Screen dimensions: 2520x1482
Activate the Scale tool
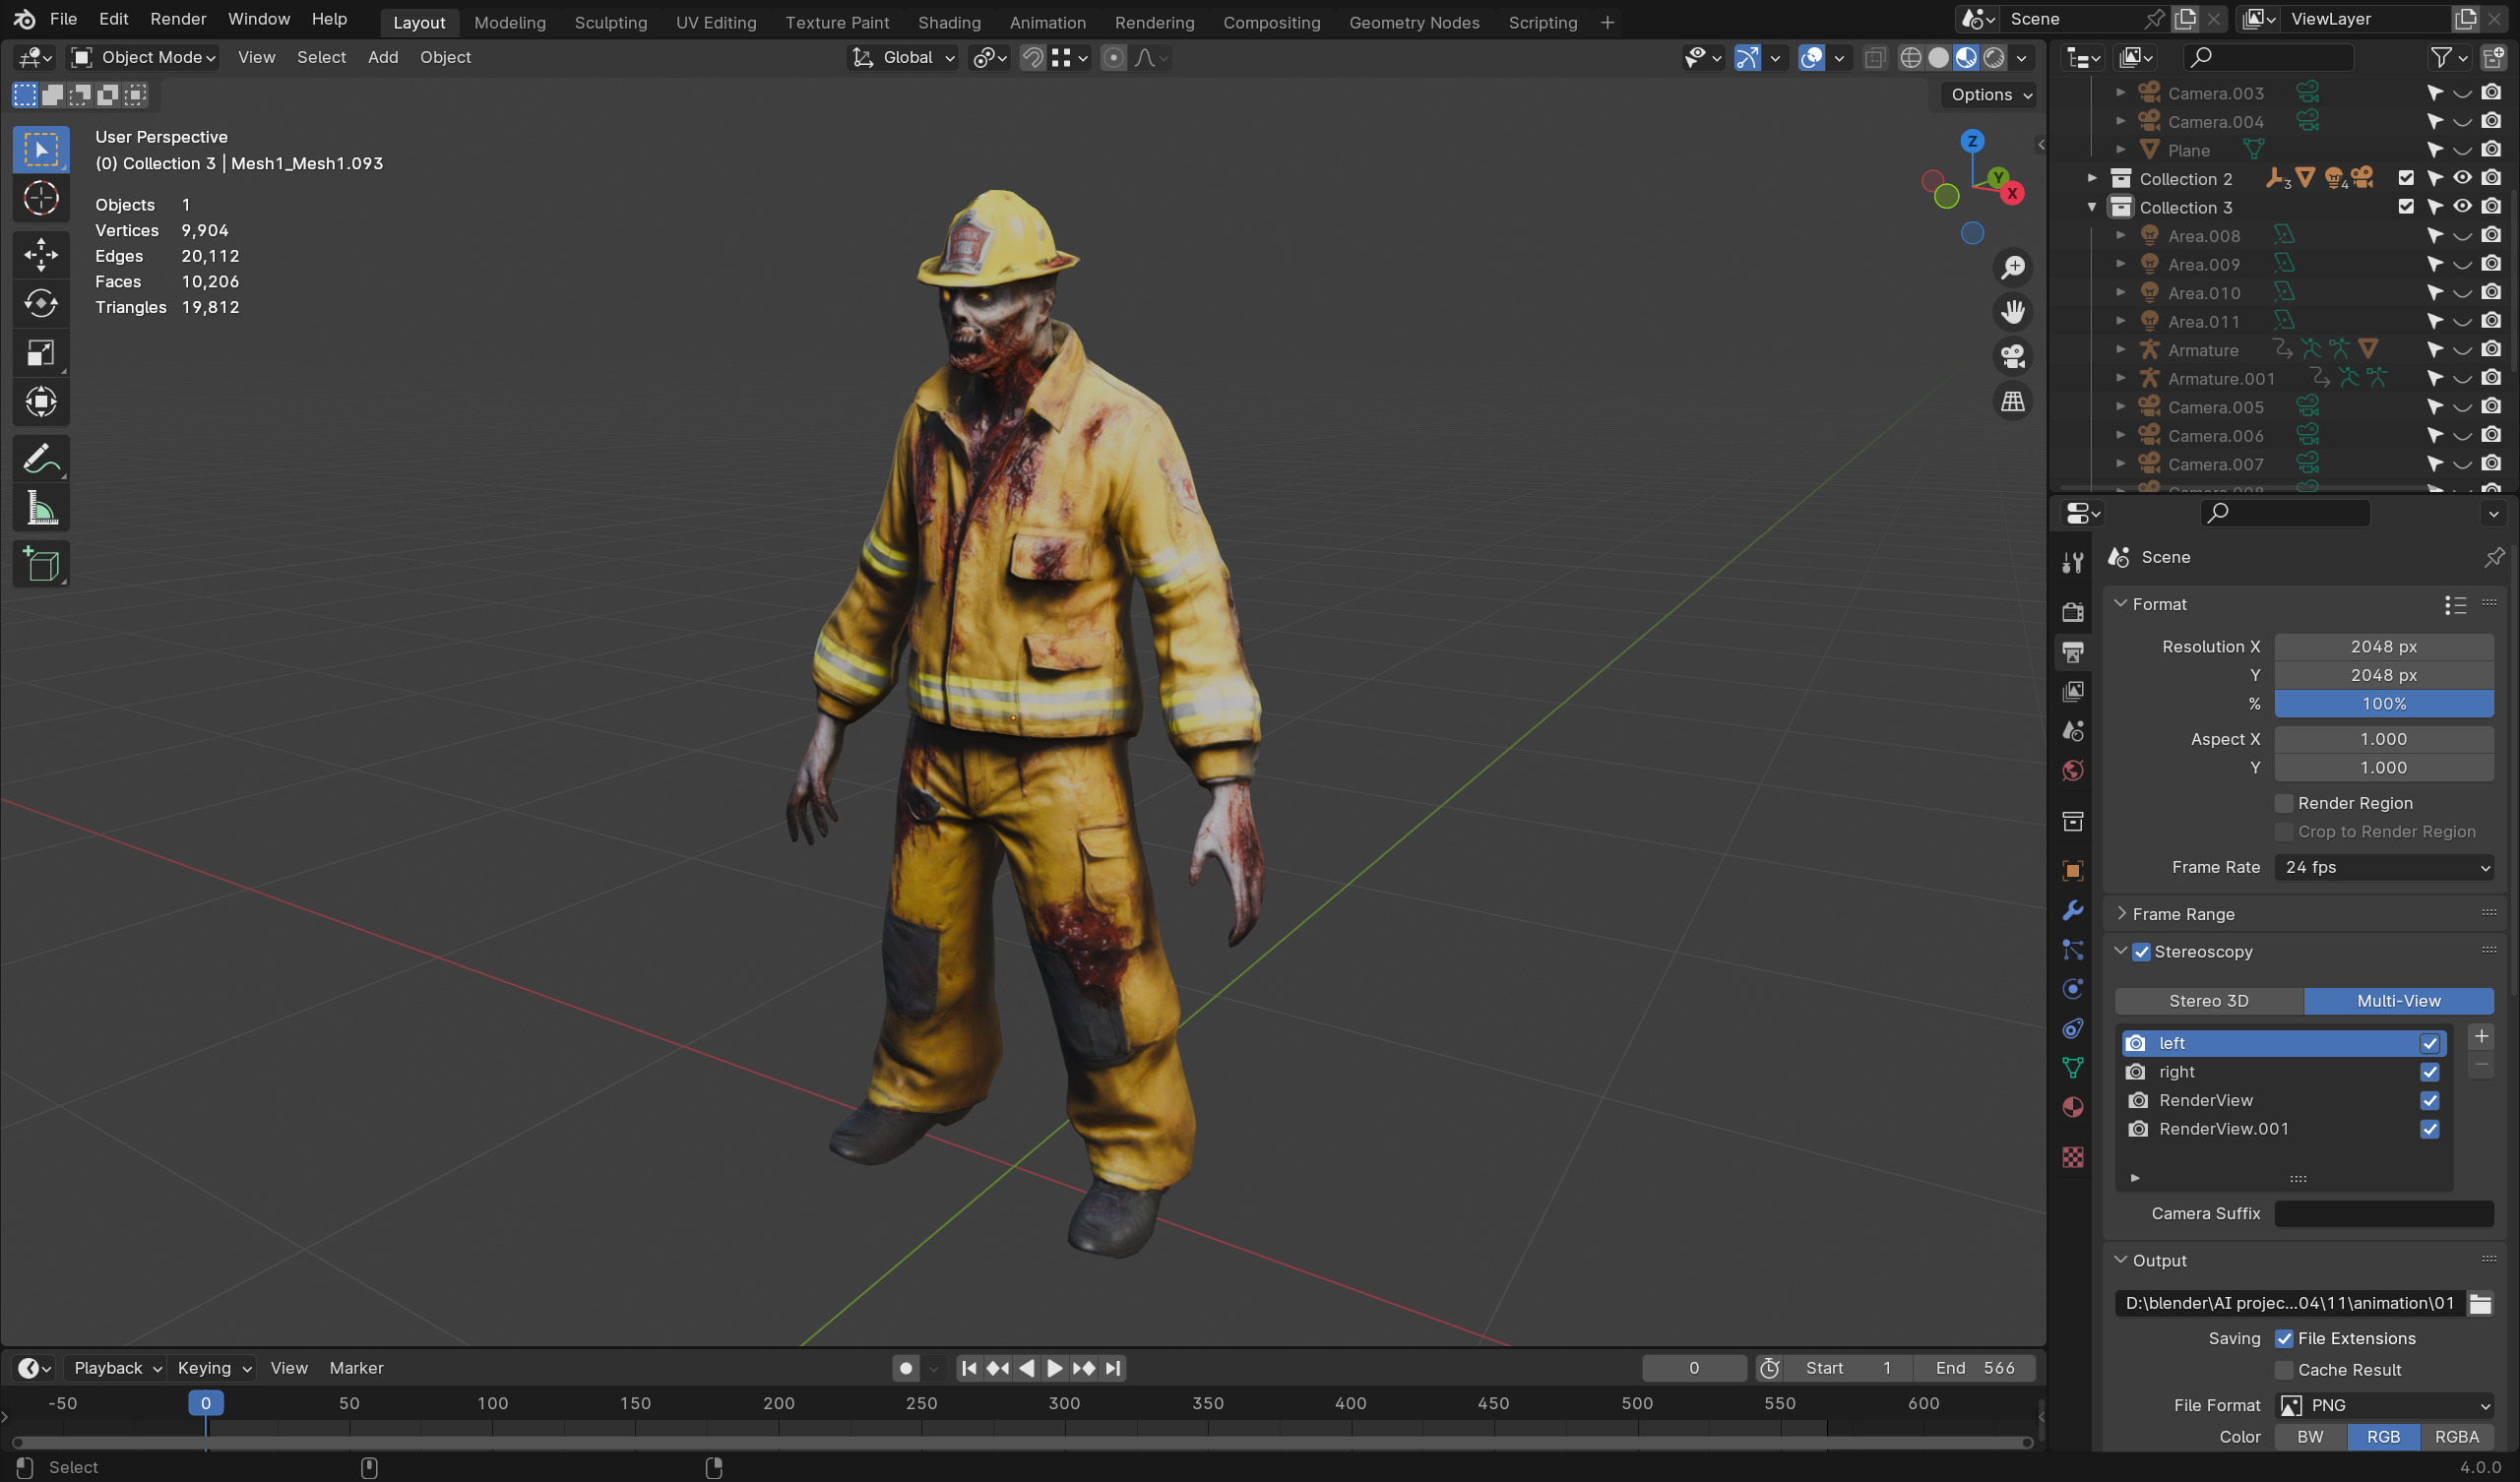coord(41,353)
